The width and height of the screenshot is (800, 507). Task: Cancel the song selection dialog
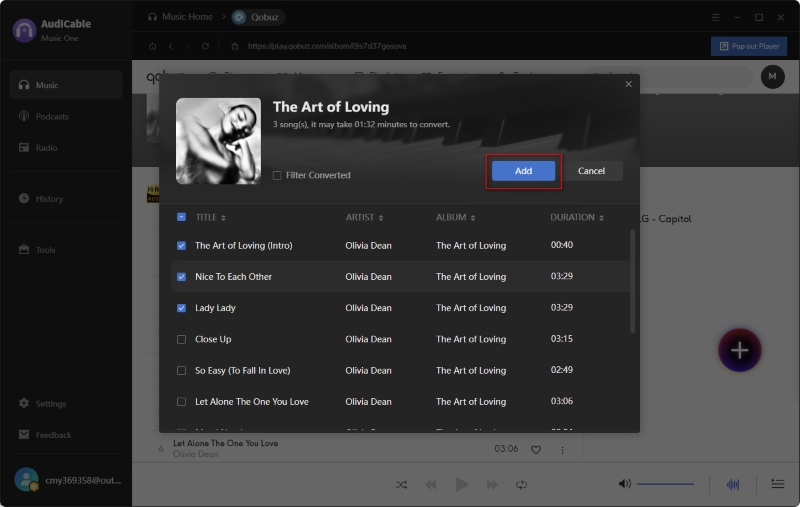pos(591,171)
